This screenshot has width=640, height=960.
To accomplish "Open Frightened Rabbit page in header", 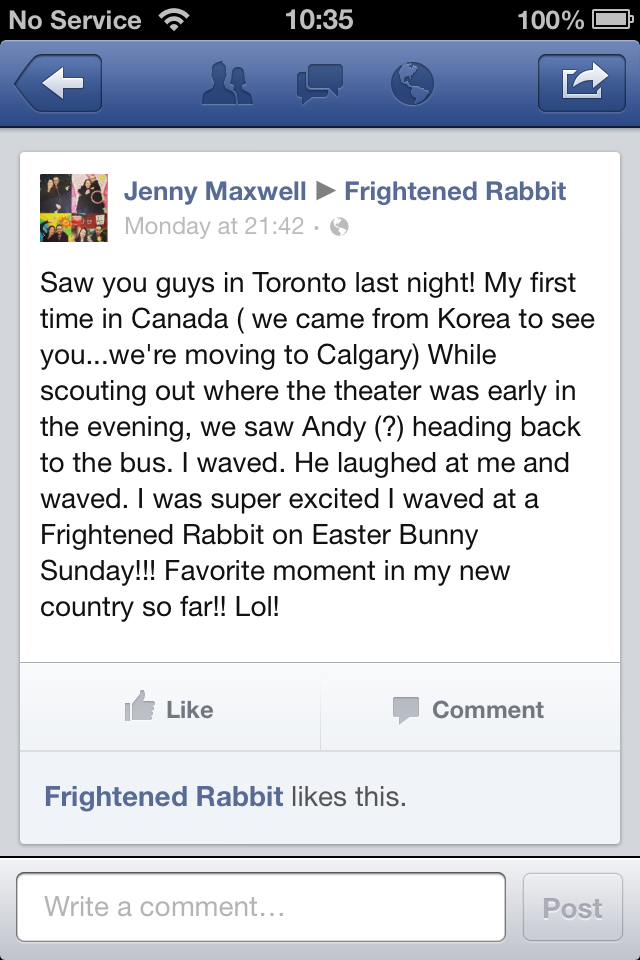I will coord(455,192).
